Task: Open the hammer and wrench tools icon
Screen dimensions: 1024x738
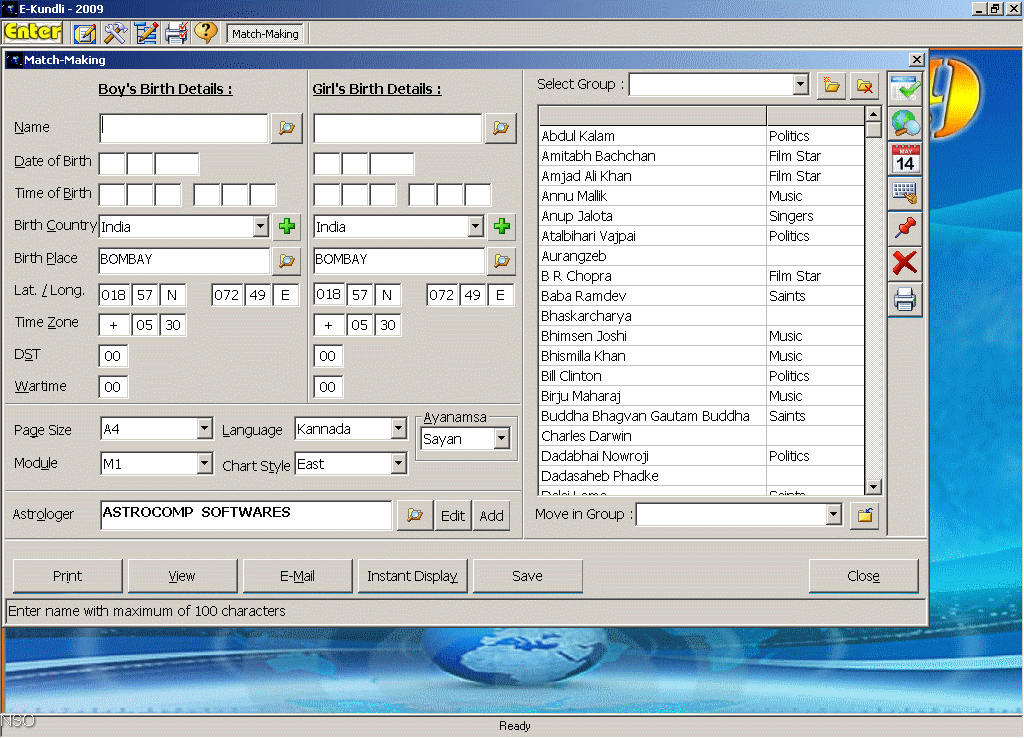Action: 116,33
